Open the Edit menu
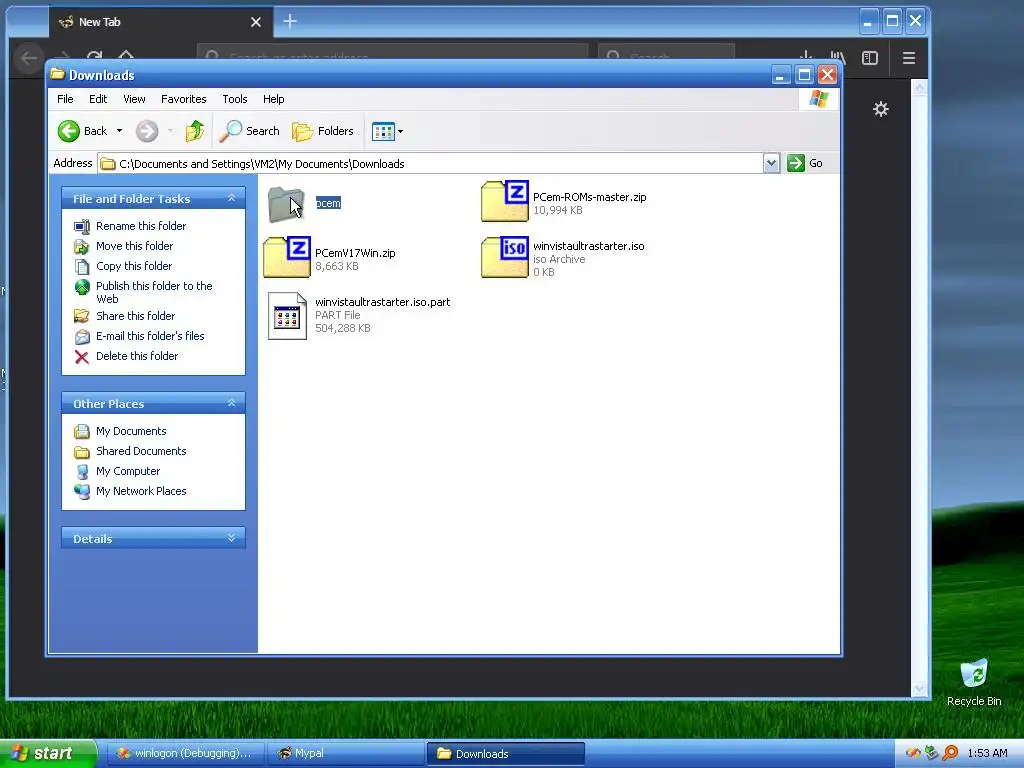The height and width of the screenshot is (768, 1024). click(x=98, y=99)
